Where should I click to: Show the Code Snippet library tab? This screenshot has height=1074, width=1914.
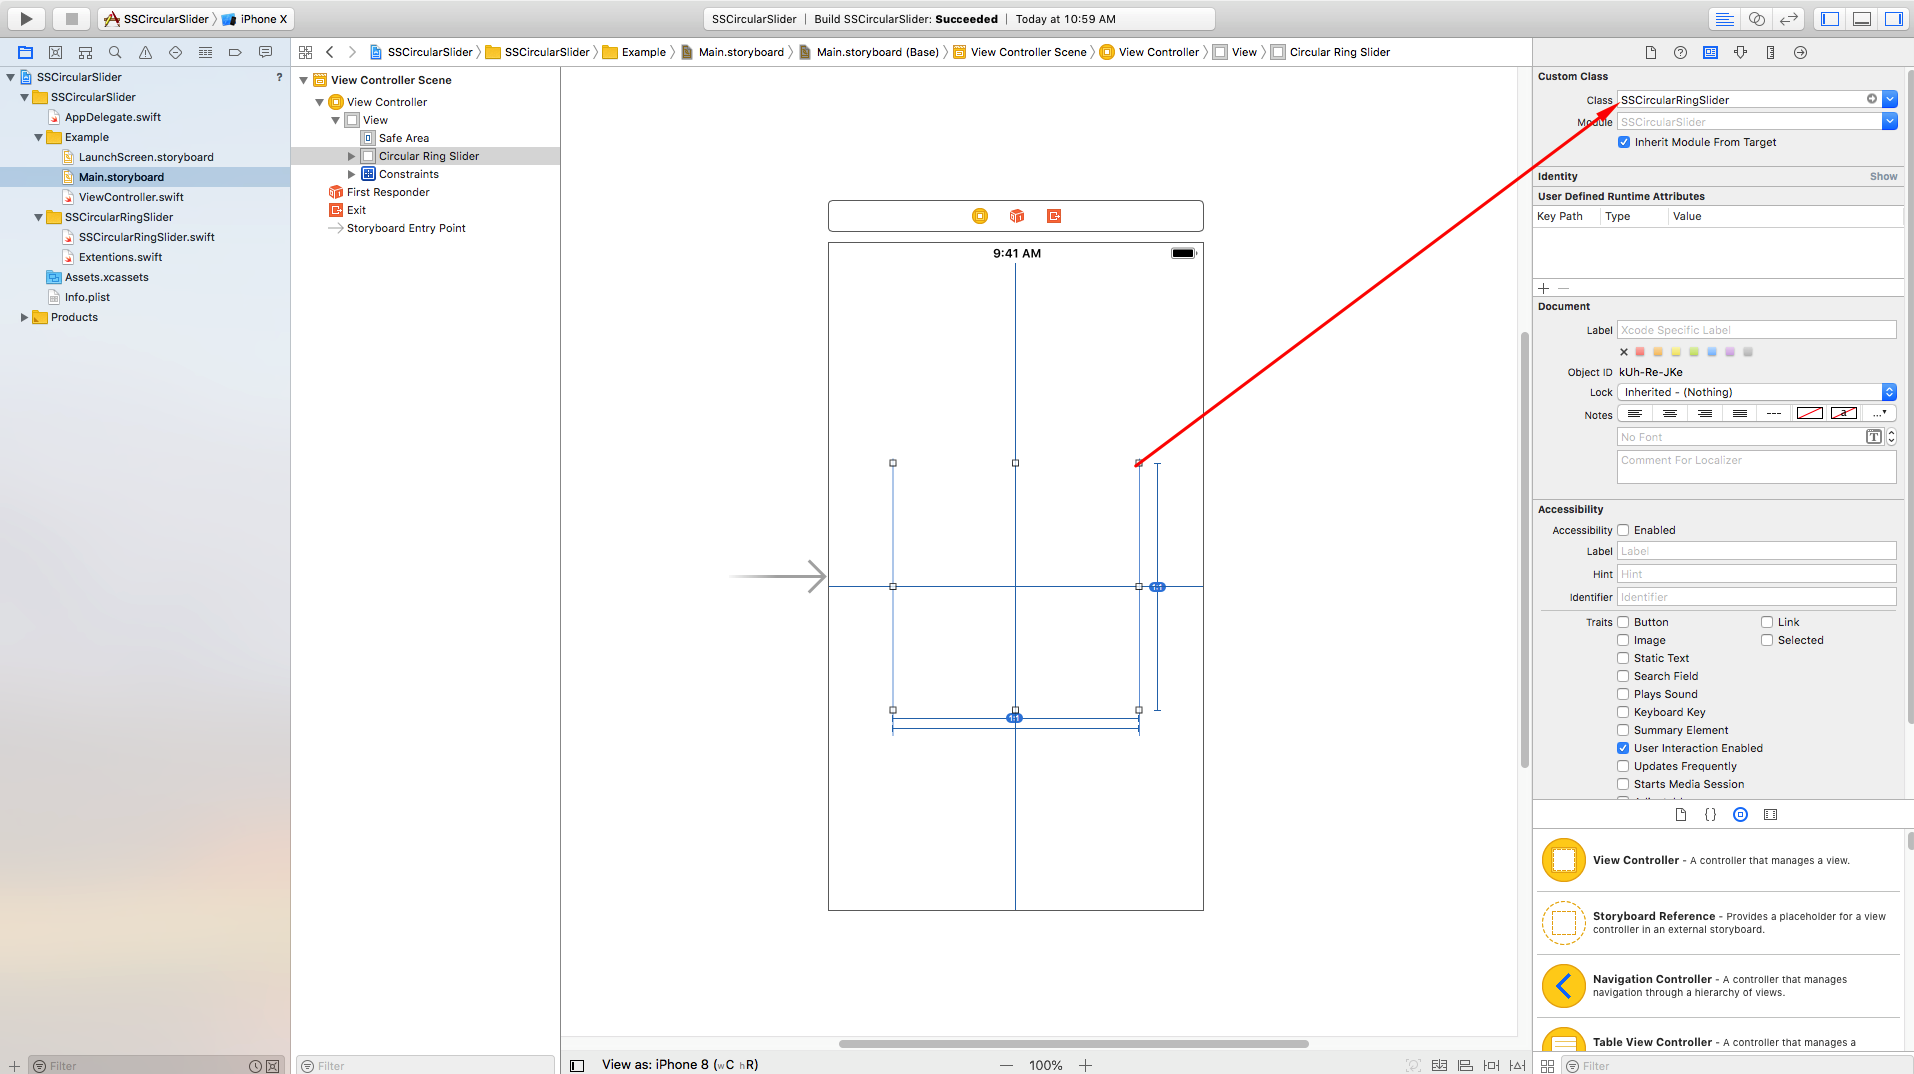[1711, 815]
